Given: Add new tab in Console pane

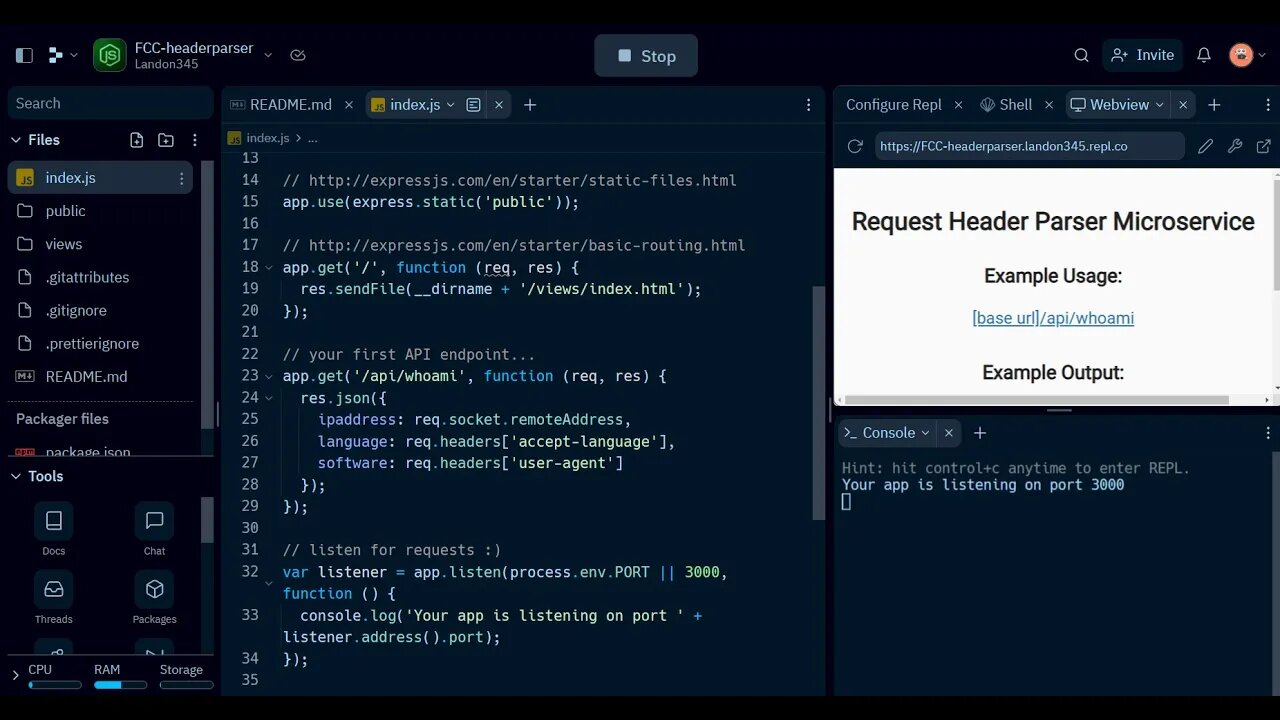Looking at the screenshot, I should 980,432.
